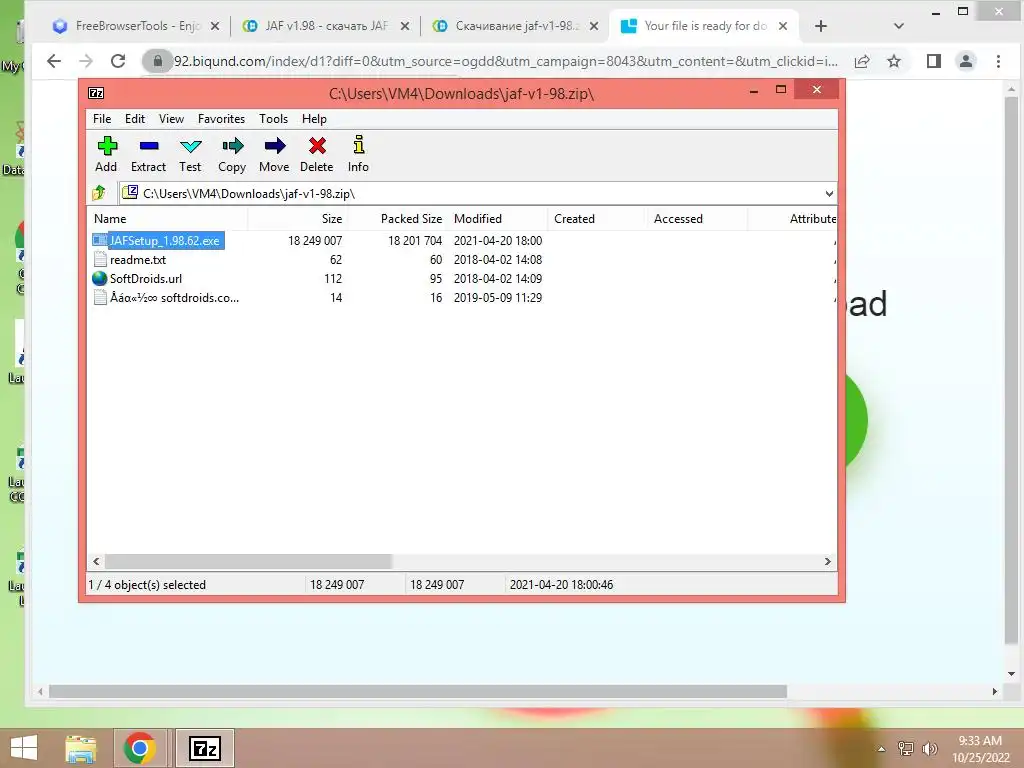Open the File menu
The height and width of the screenshot is (768, 1024).
pyautogui.click(x=102, y=119)
